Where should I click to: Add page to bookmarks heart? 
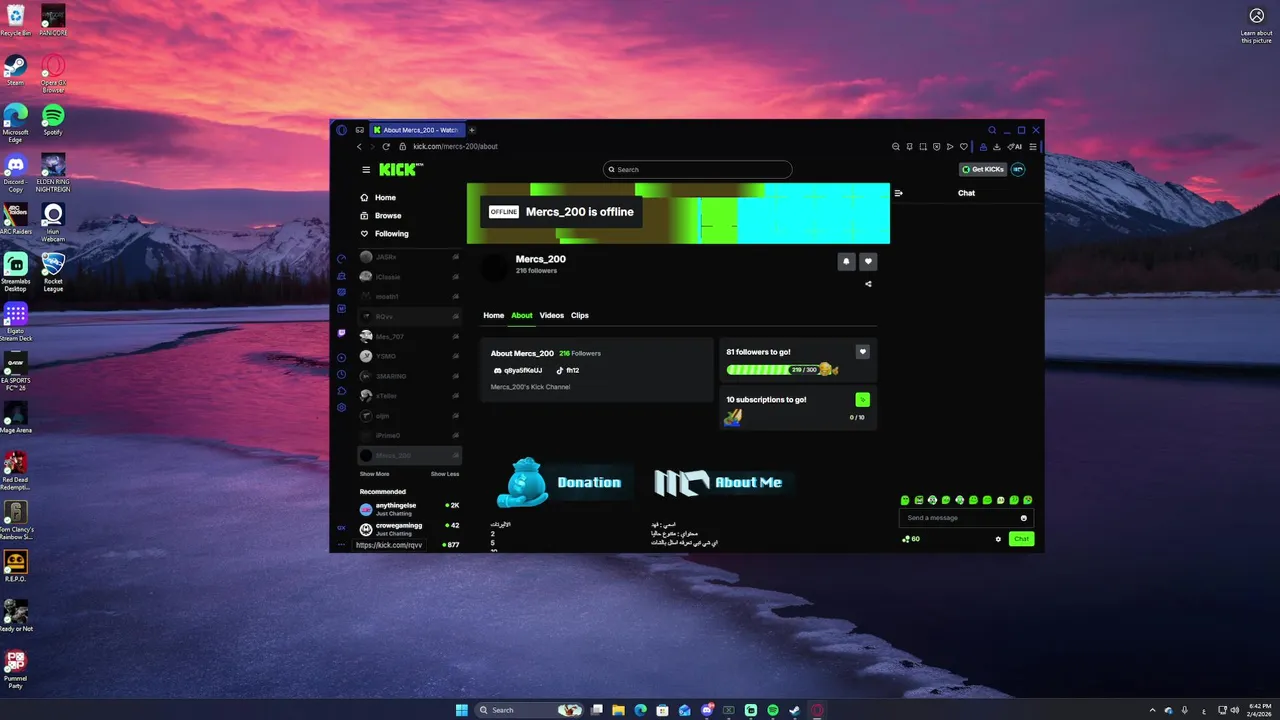pos(963,147)
